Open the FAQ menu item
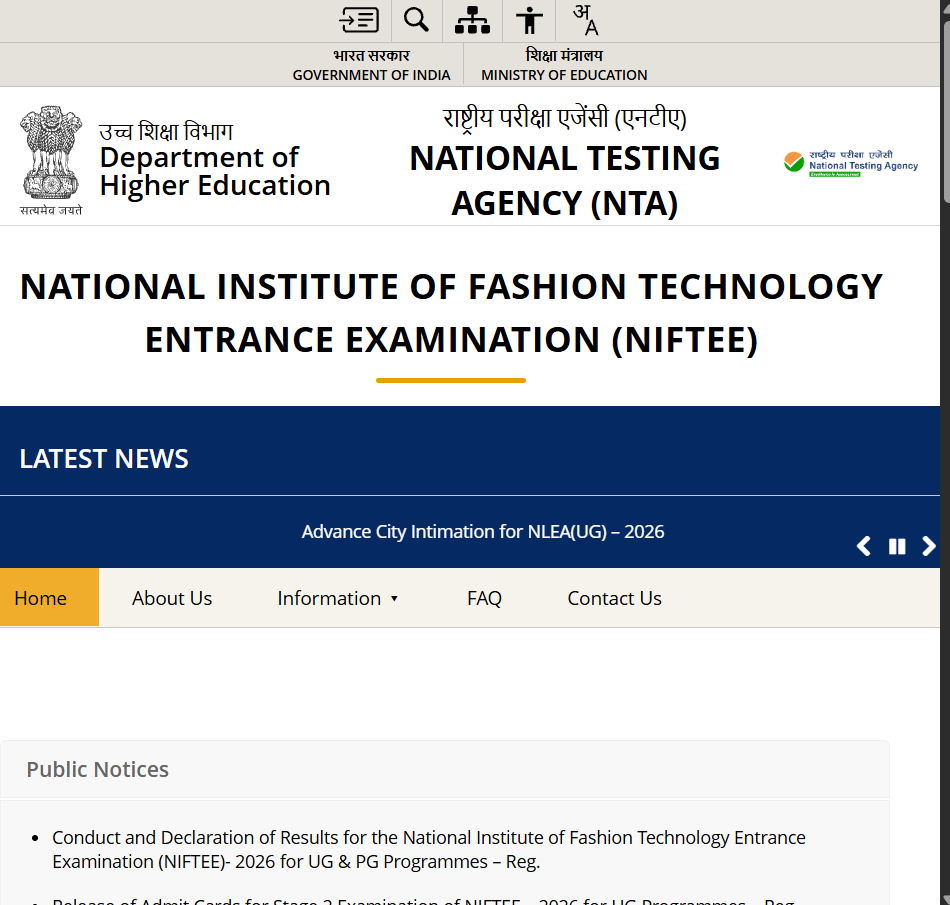 484,598
